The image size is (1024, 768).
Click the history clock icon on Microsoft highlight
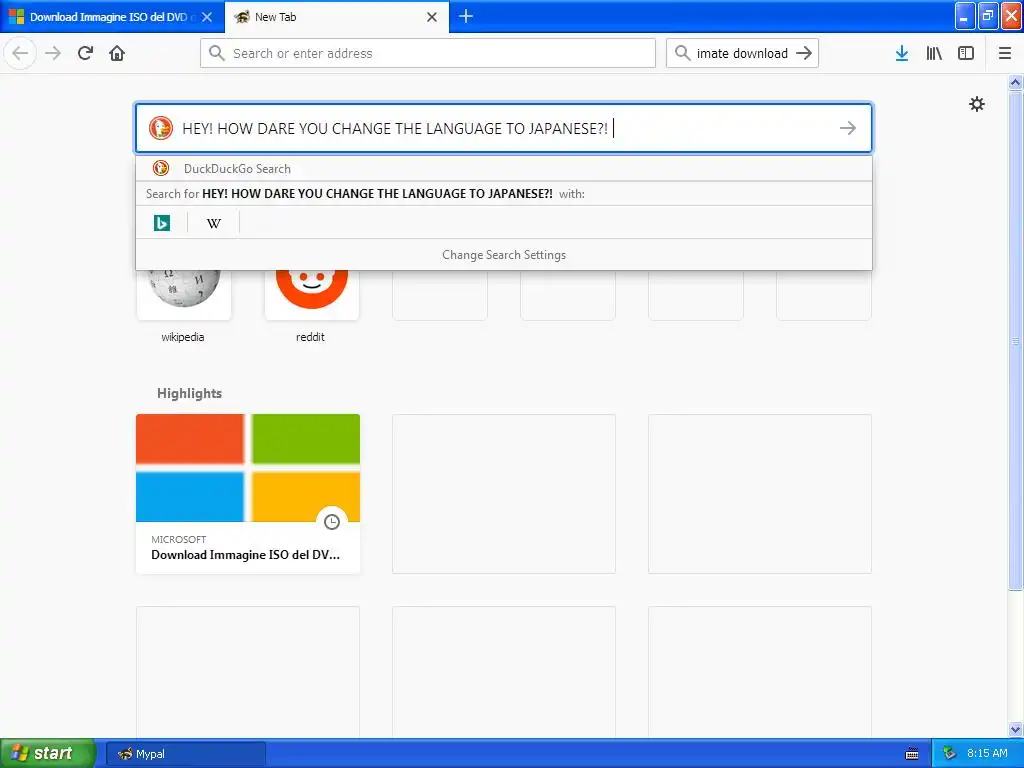(x=332, y=522)
